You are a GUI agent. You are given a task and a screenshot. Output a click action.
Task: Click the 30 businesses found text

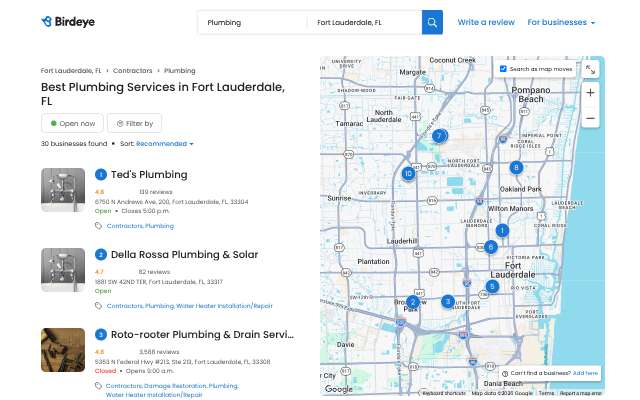74,144
